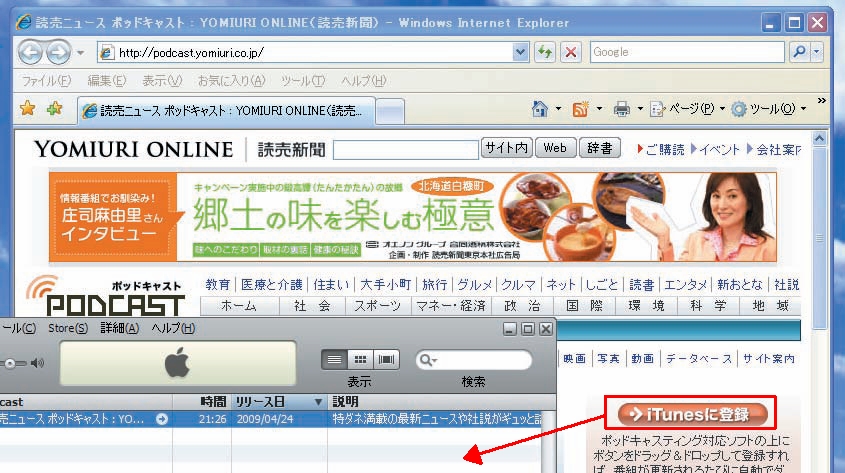
Task: Open the 表示(V) menu
Action: pyautogui.click(x=162, y=81)
